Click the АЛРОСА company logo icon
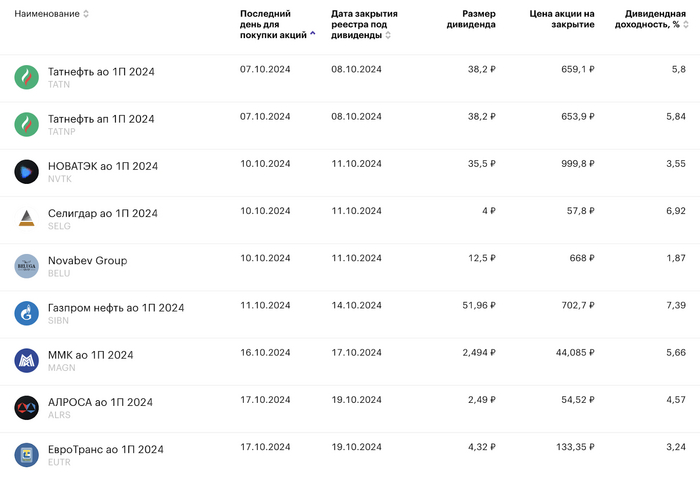 (x=26, y=407)
